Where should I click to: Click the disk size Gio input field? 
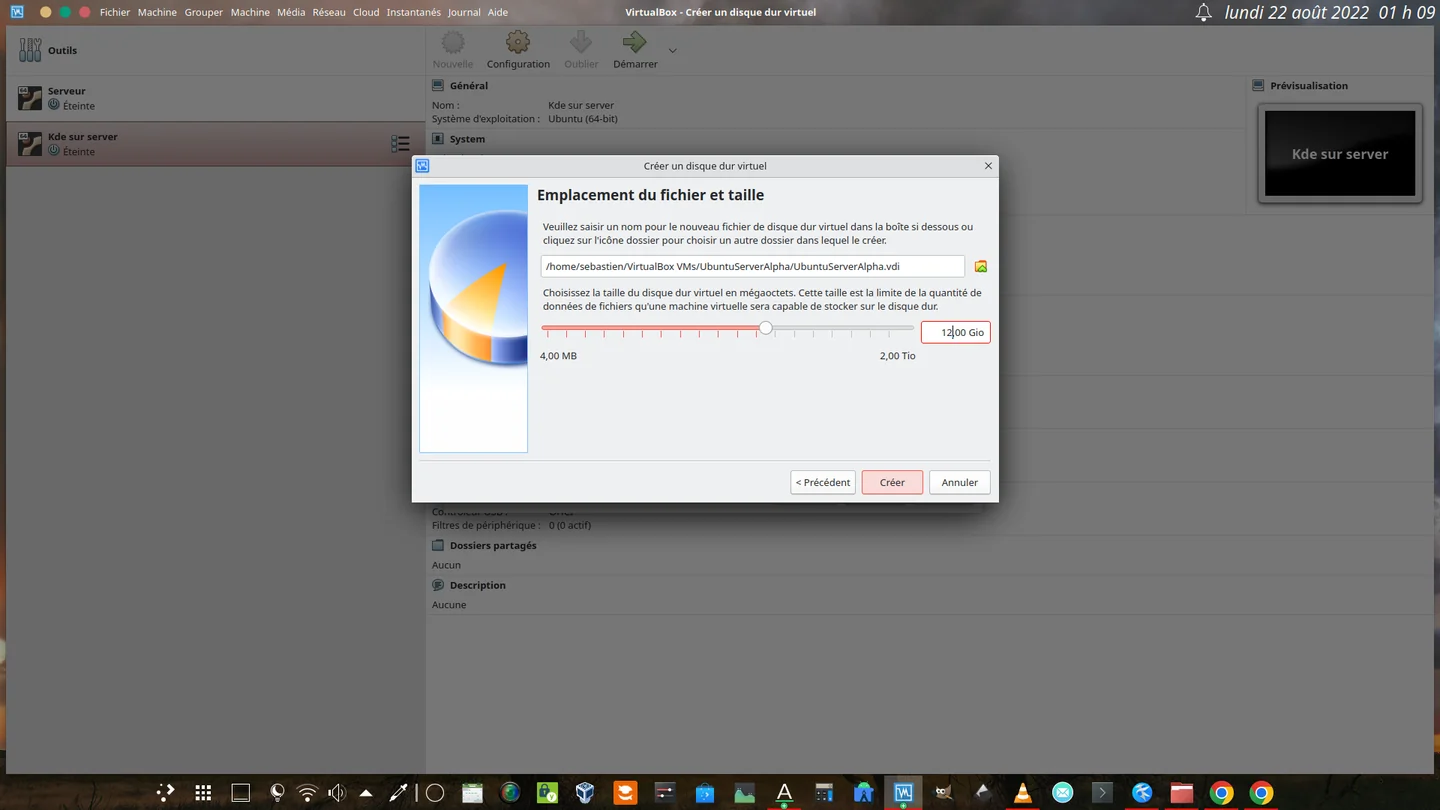tap(955, 332)
